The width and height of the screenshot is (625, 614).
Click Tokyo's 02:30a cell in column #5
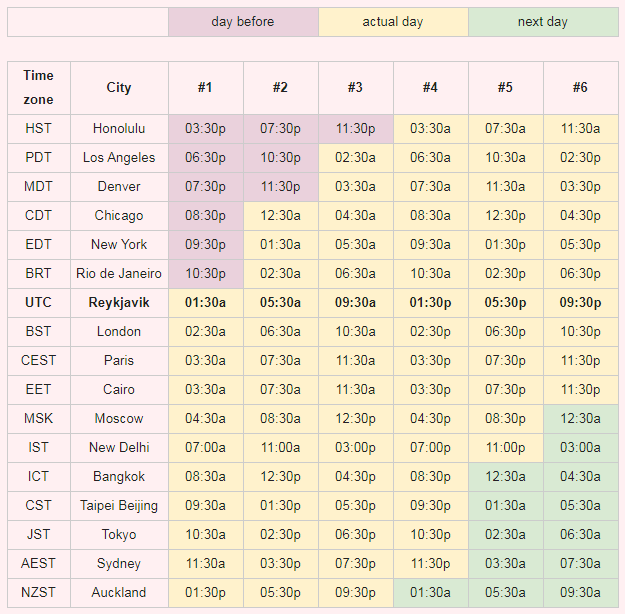505,535
